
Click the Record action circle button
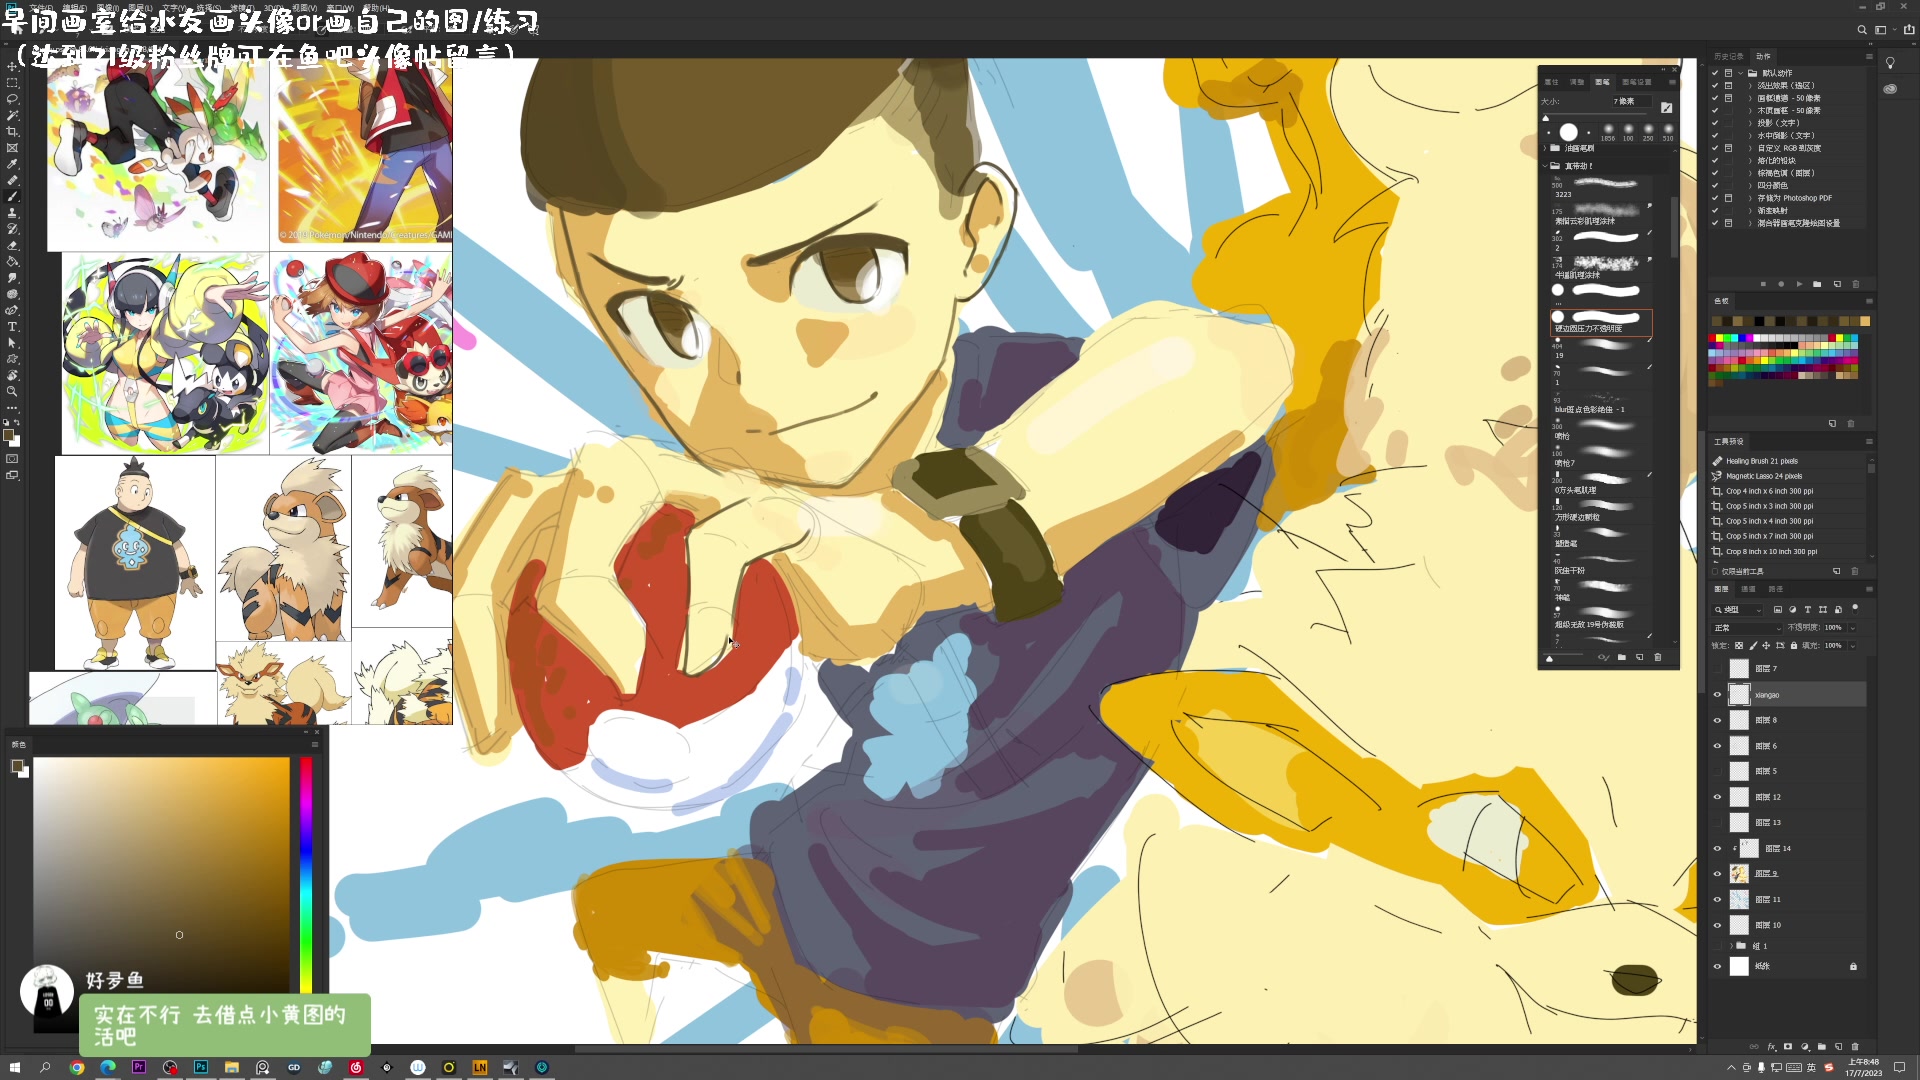(x=1781, y=284)
